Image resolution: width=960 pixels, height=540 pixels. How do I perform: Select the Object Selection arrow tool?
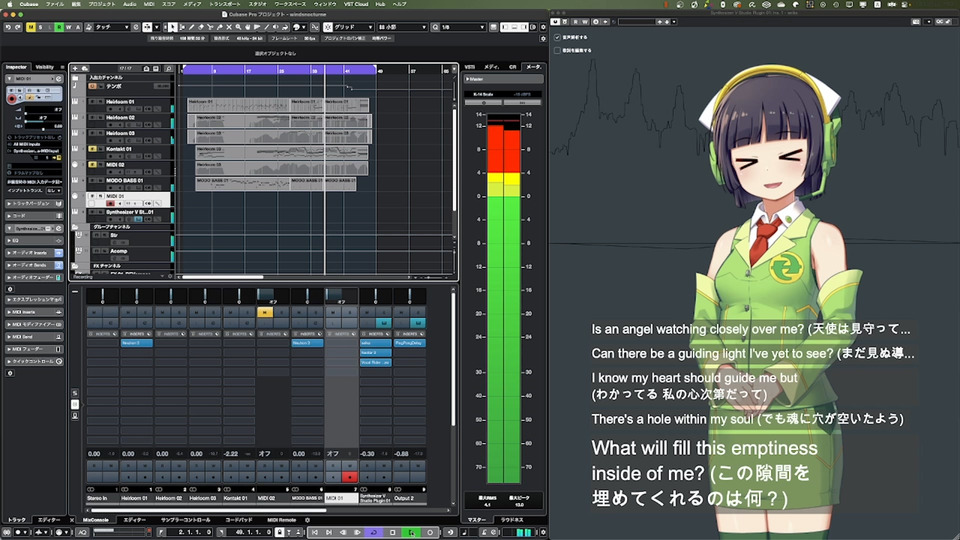point(172,28)
